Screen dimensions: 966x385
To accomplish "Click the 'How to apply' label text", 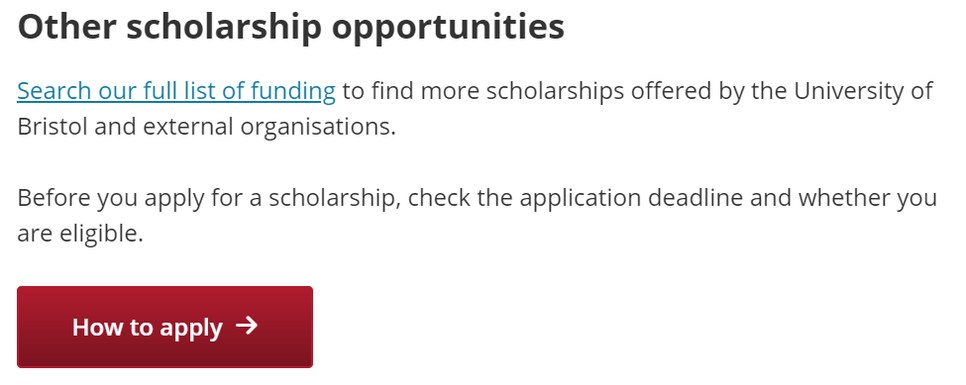I will point(147,327).
